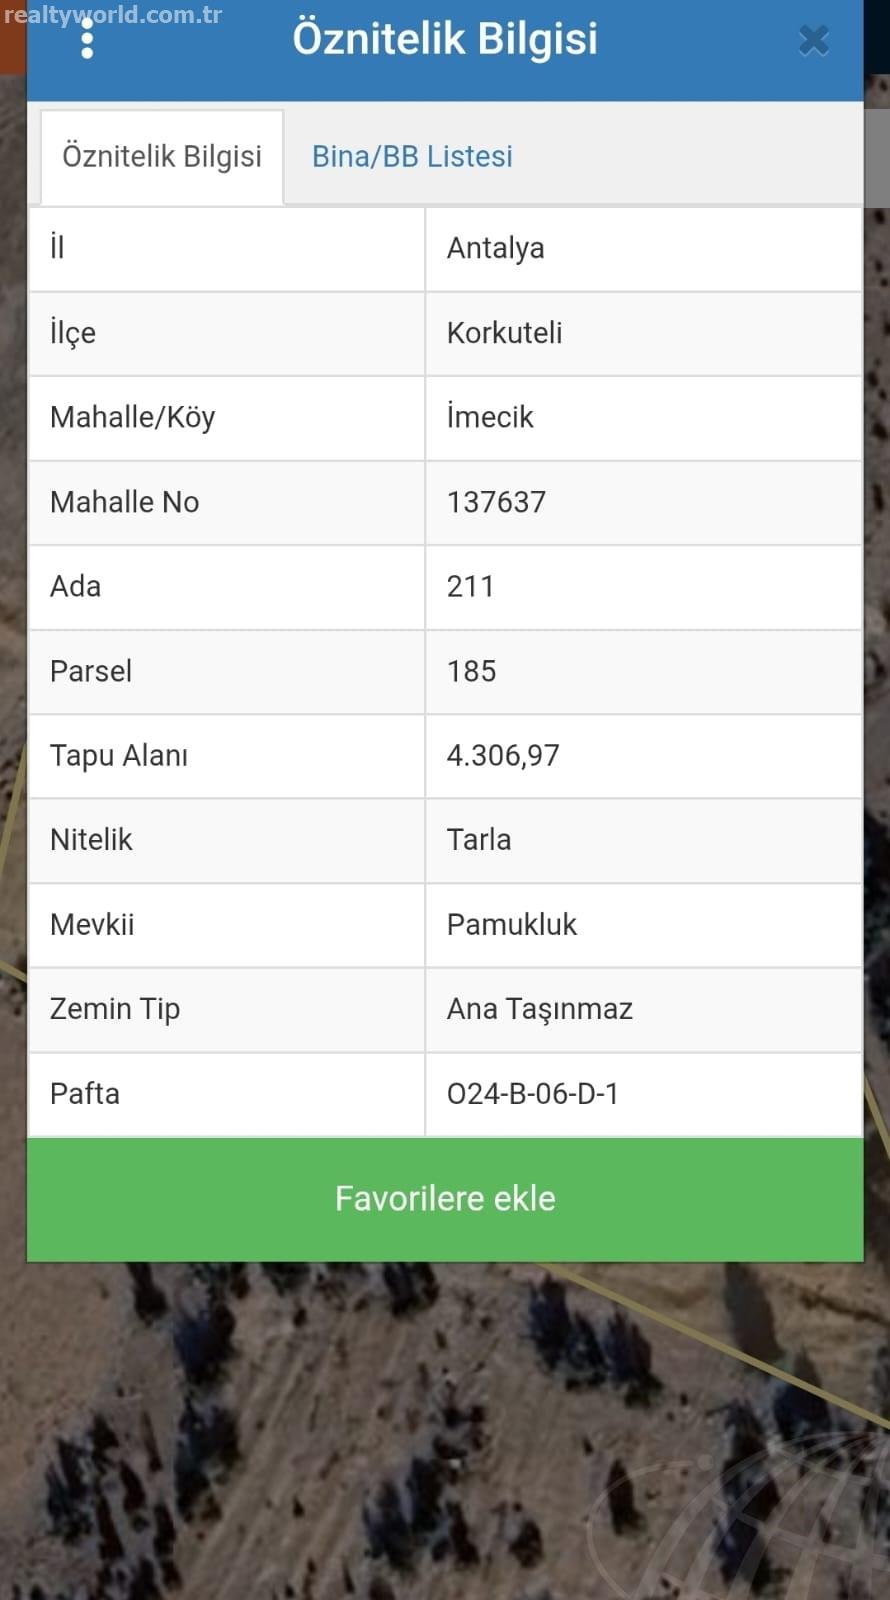This screenshot has width=890, height=1600.
Task: Click the Öznitelik Bilgisi header title
Action: (x=445, y=40)
